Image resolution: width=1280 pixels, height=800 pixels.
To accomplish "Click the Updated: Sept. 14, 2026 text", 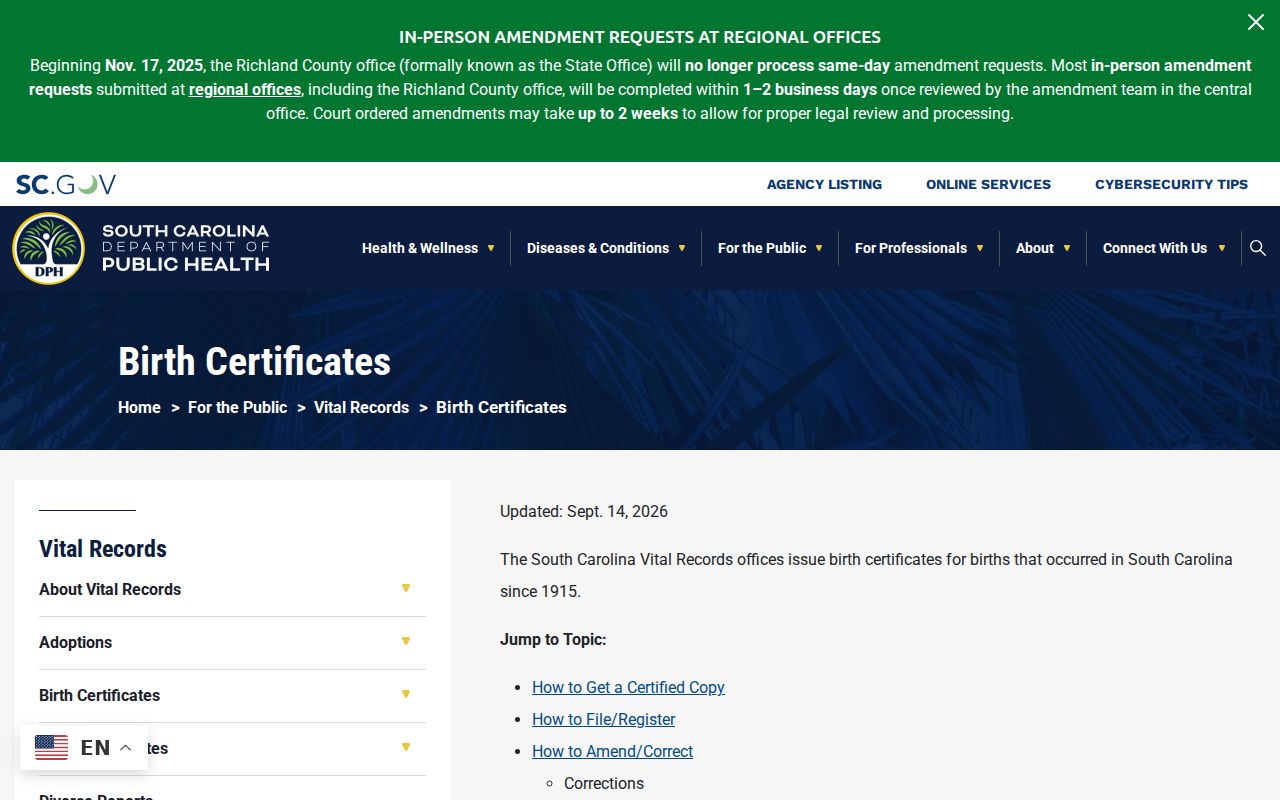I will (x=584, y=511).
